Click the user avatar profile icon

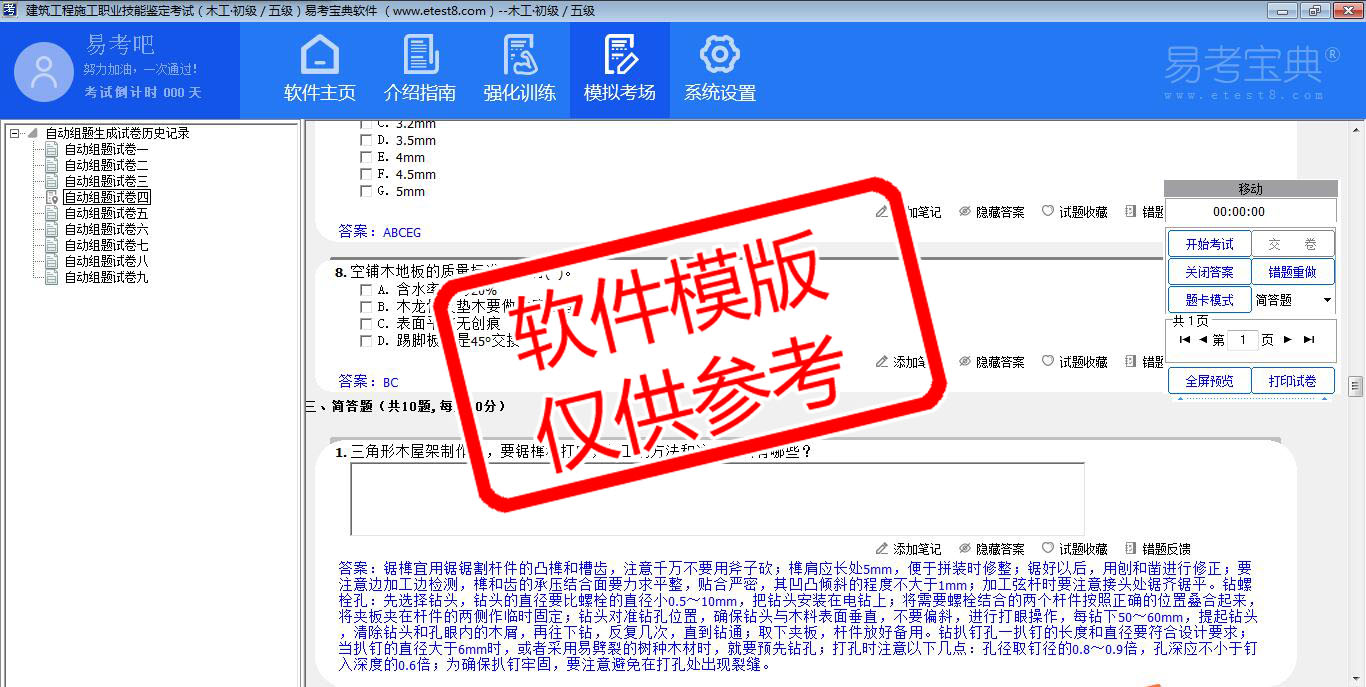coord(44,71)
